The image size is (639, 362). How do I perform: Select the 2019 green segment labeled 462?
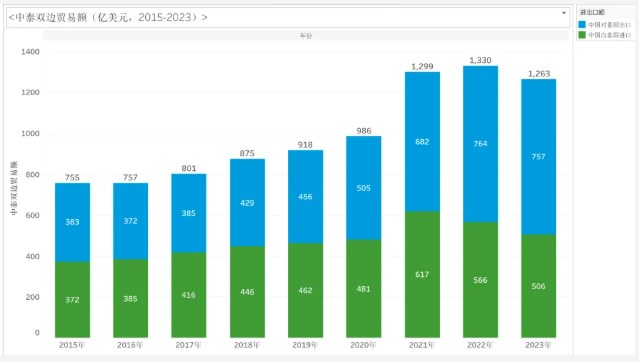pos(306,290)
